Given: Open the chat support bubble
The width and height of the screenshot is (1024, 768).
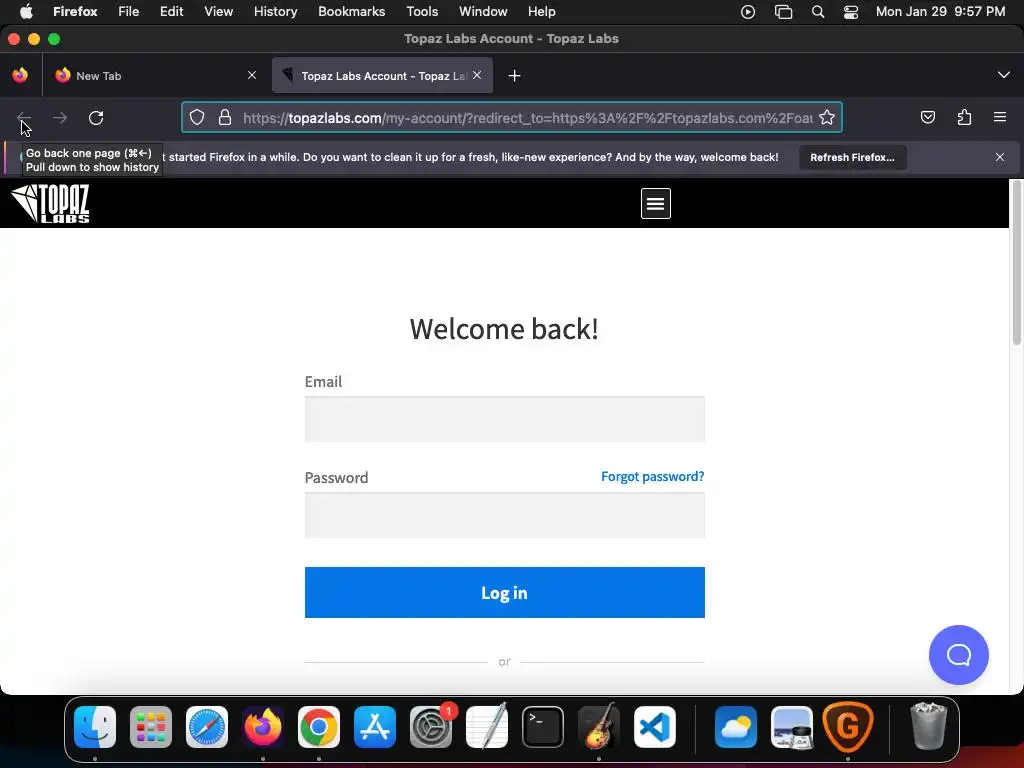Looking at the screenshot, I should (958, 655).
